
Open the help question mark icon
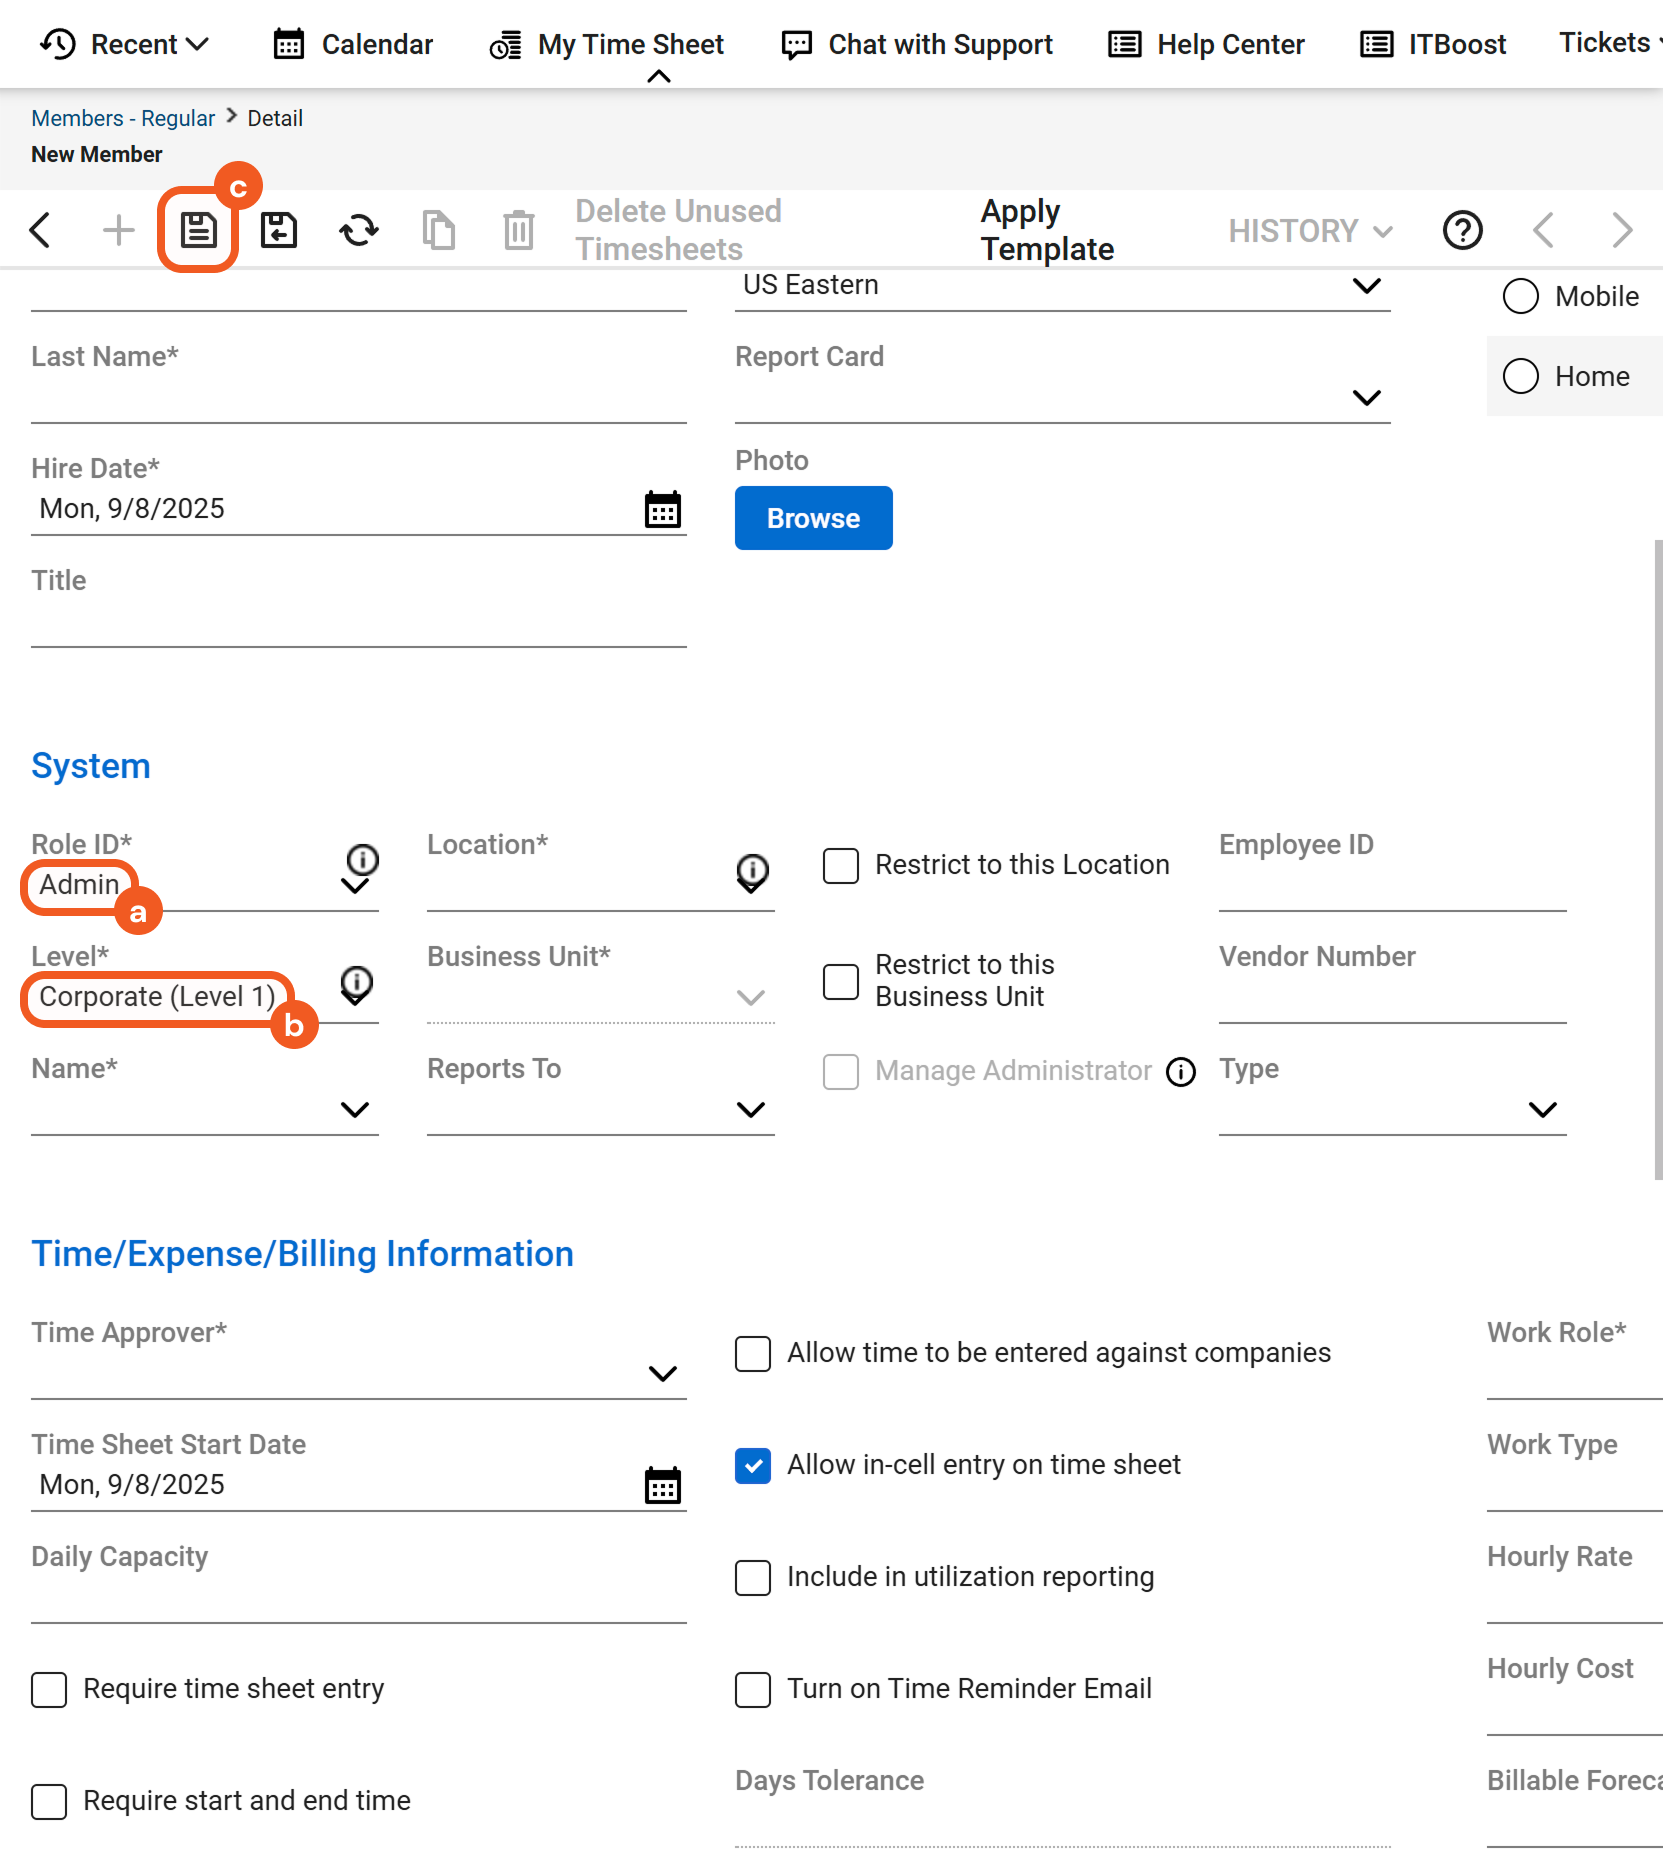point(1462,230)
